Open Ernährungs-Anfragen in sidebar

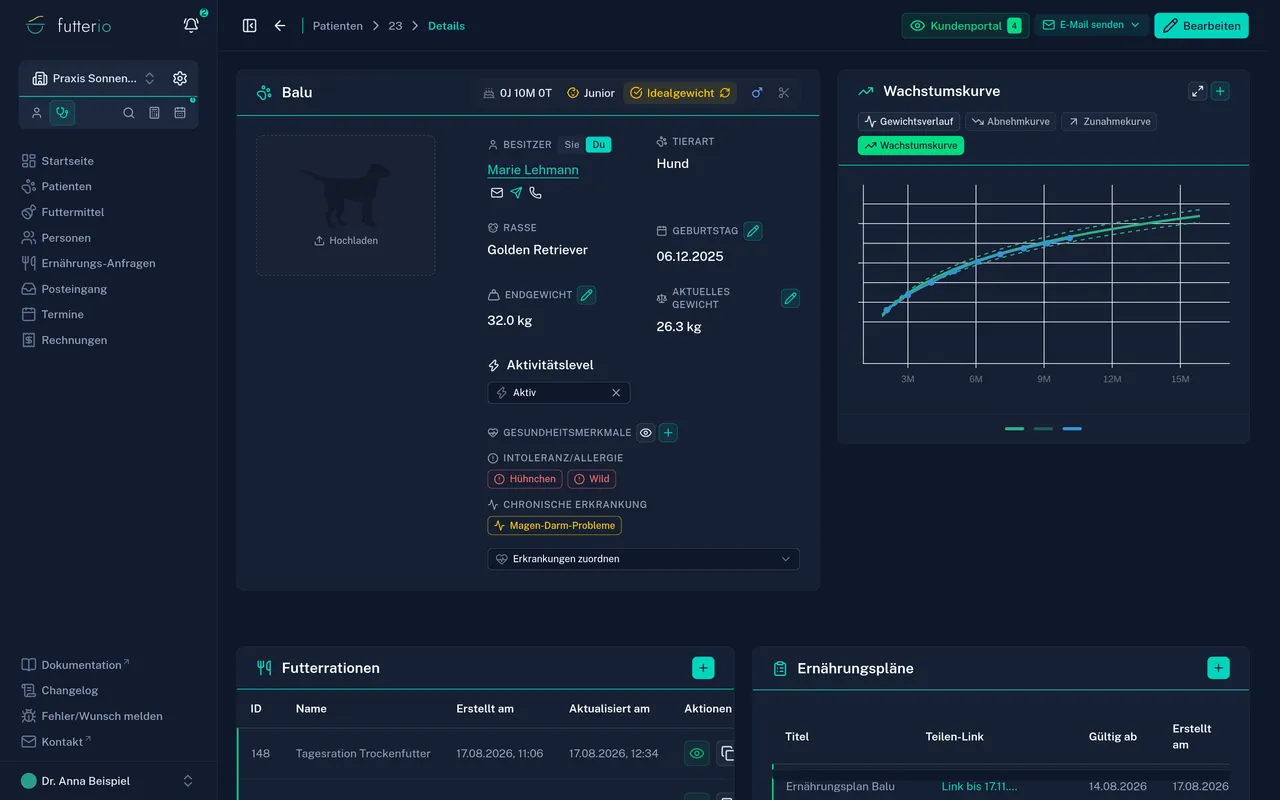pyautogui.click(x=98, y=263)
